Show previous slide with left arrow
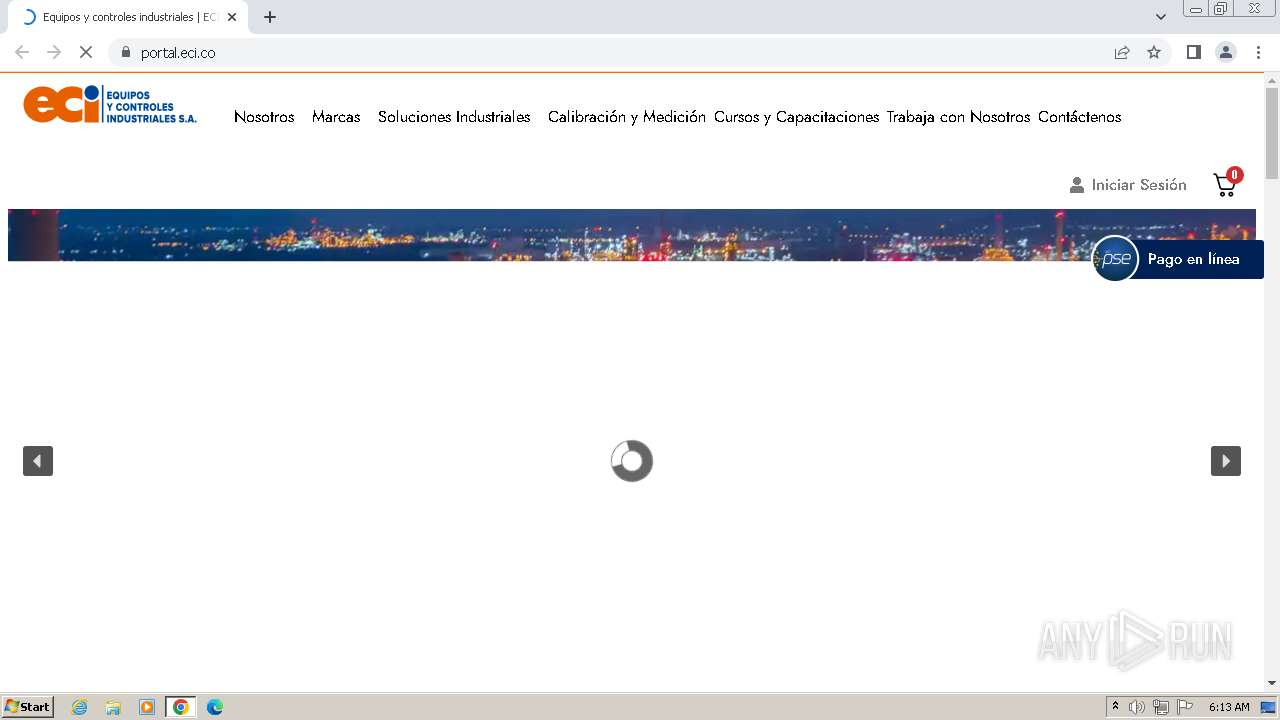The width and height of the screenshot is (1280, 720). point(38,461)
